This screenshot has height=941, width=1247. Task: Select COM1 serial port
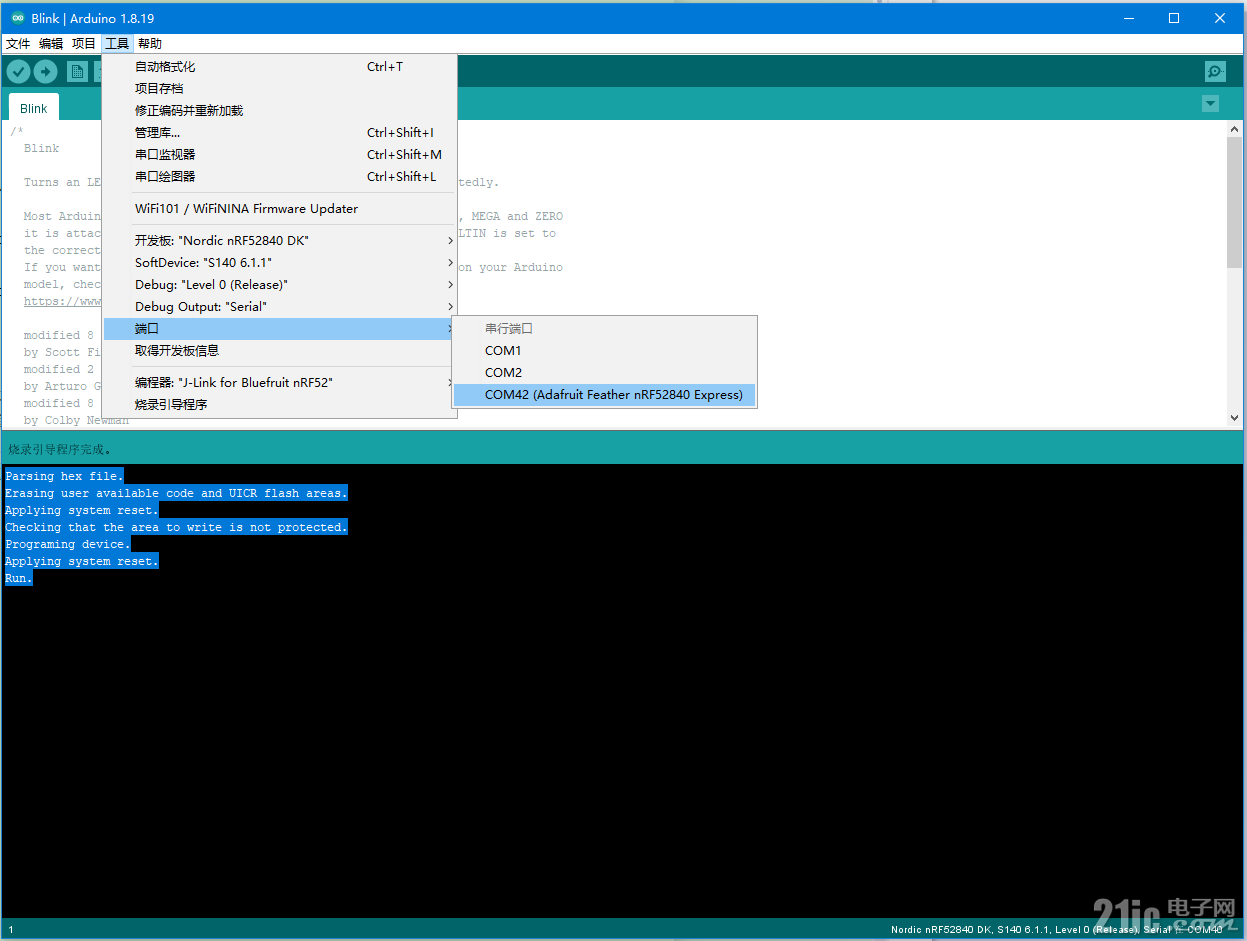coord(605,351)
